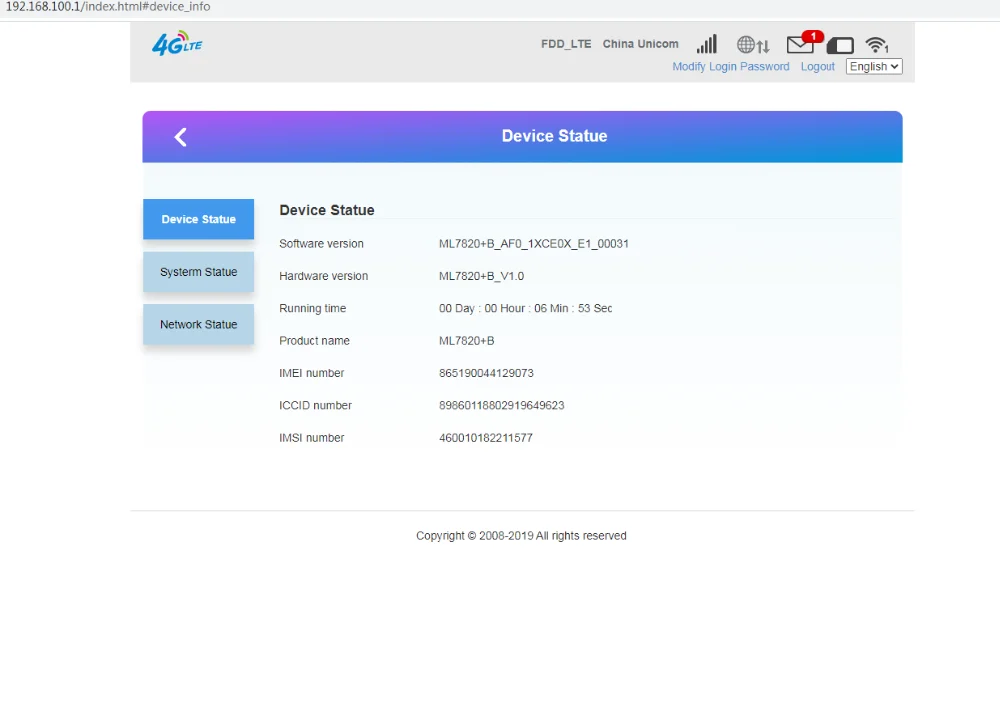Click ICCID value 89860118802919649623
1000x724 pixels.
pyautogui.click(x=501, y=406)
